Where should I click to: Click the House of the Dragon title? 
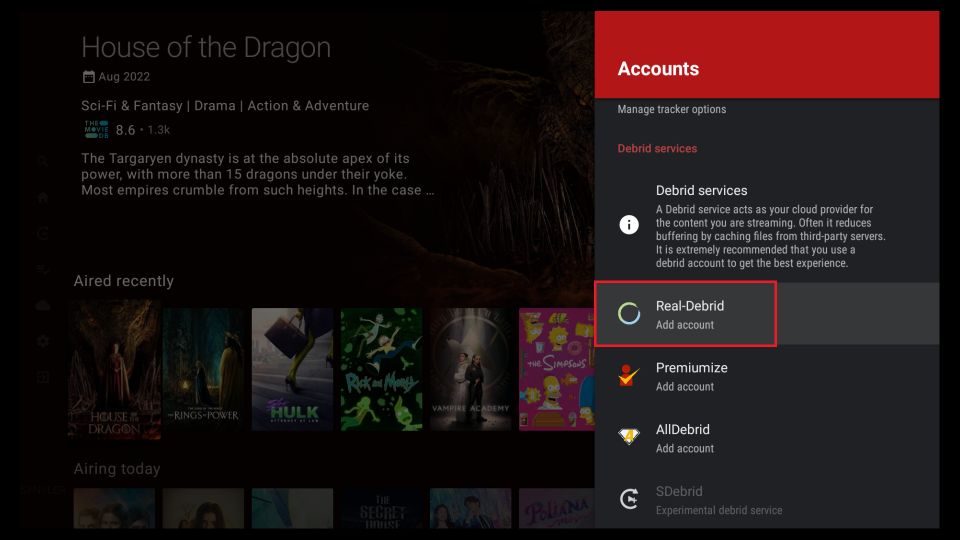point(206,48)
